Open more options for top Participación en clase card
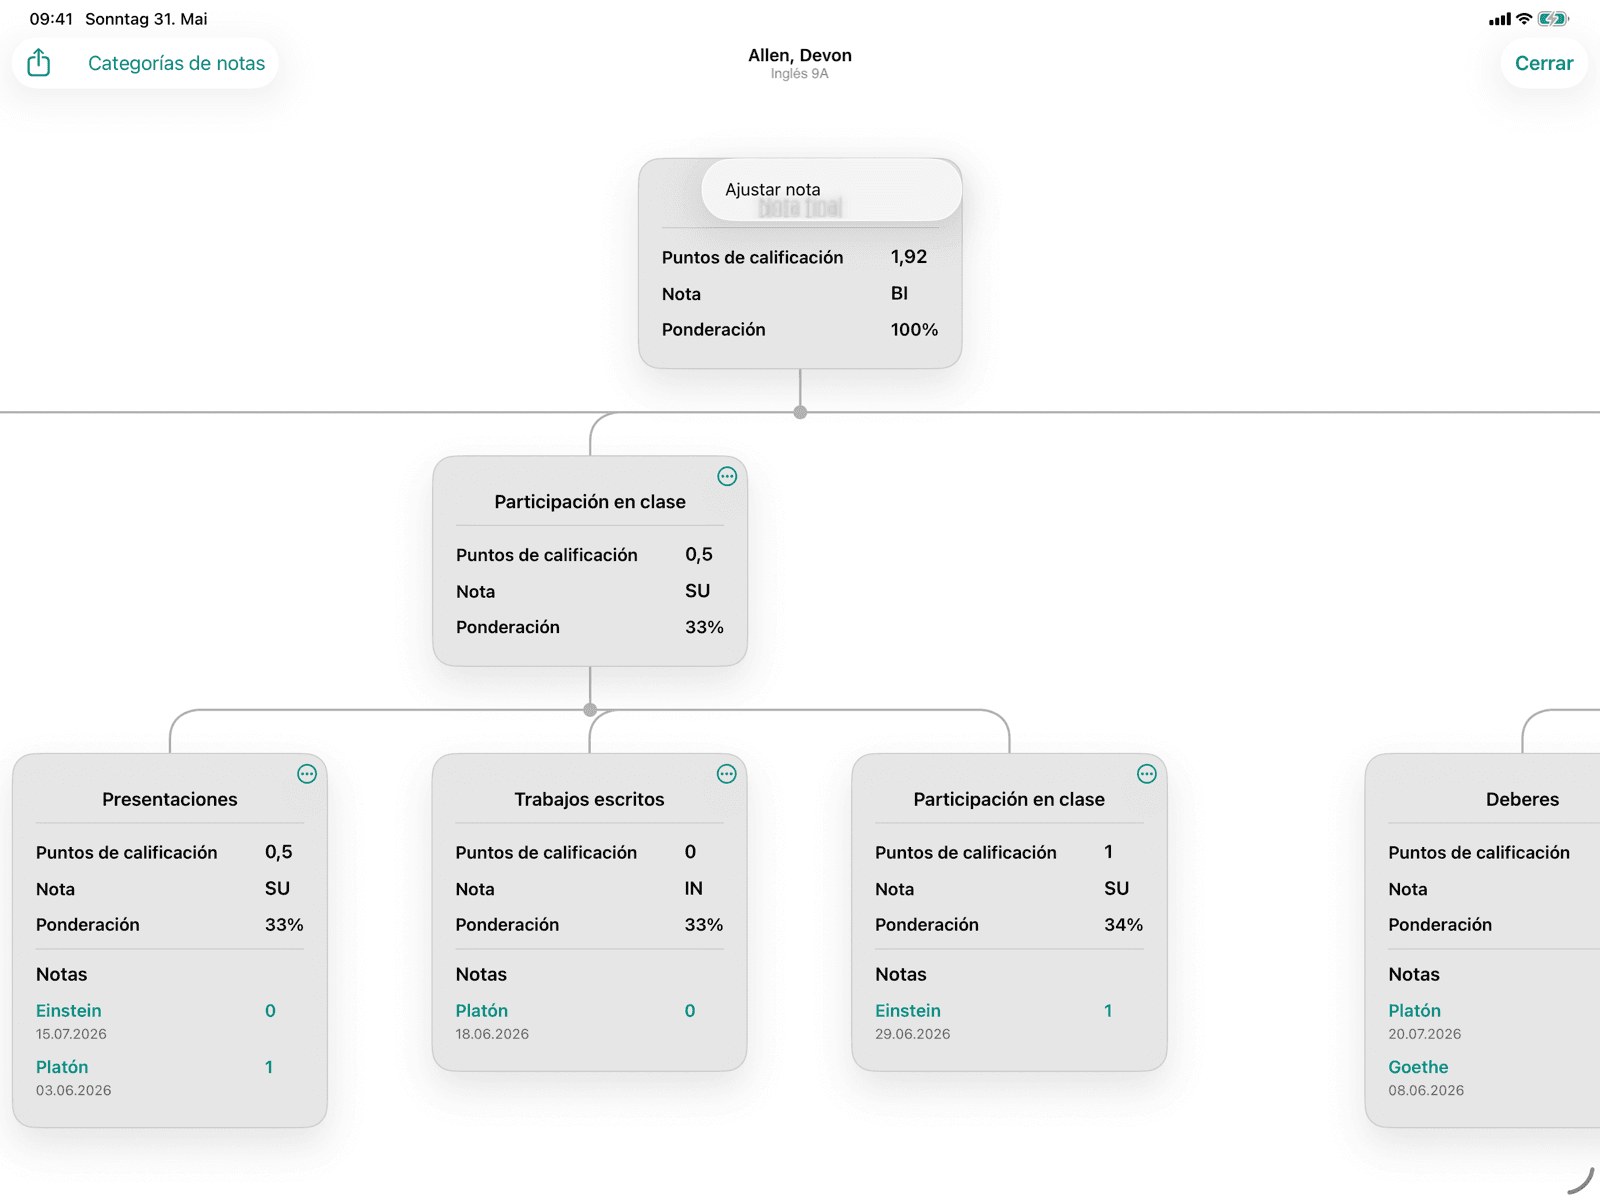Viewport: 1600px width, 1200px height. [x=727, y=477]
